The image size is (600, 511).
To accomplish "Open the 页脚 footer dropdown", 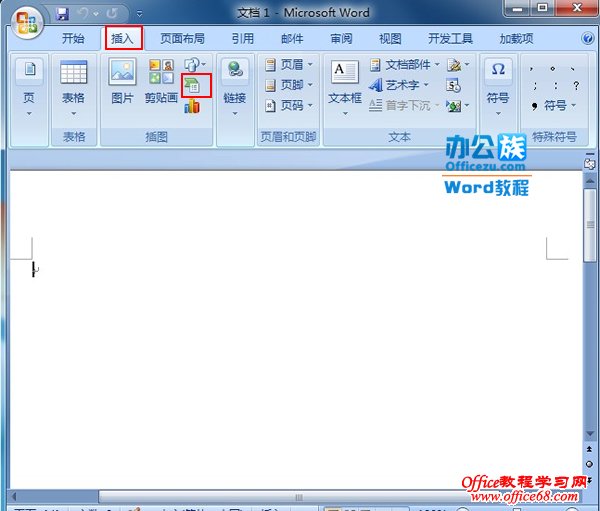I will [x=289, y=85].
